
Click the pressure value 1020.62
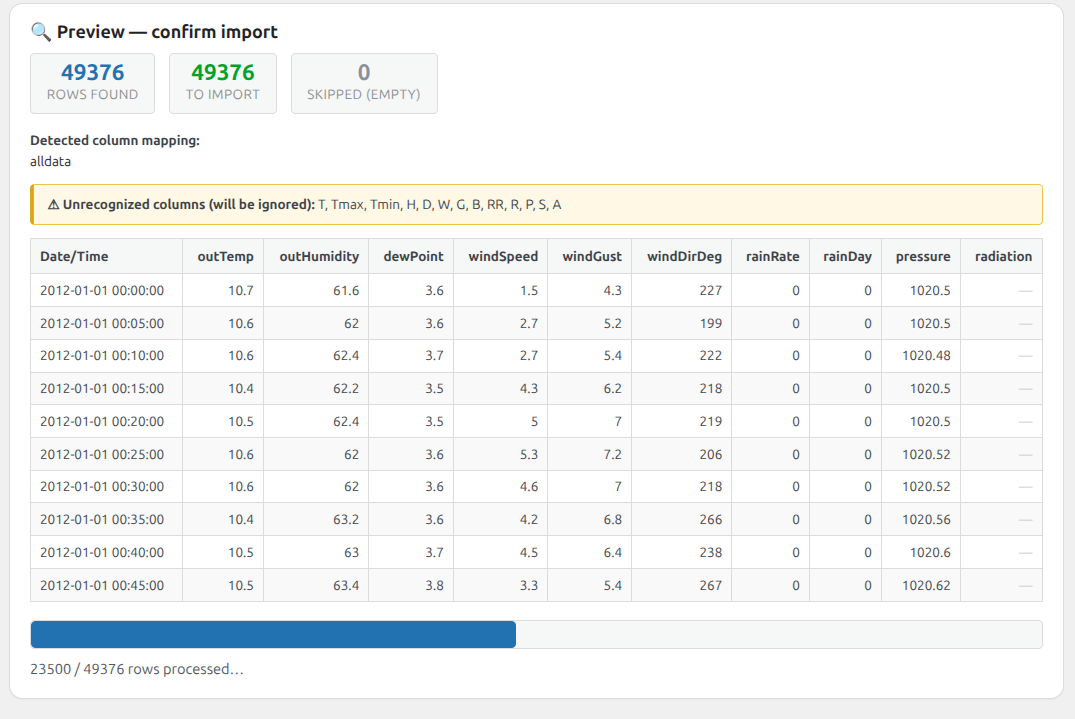[x=926, y=585]
